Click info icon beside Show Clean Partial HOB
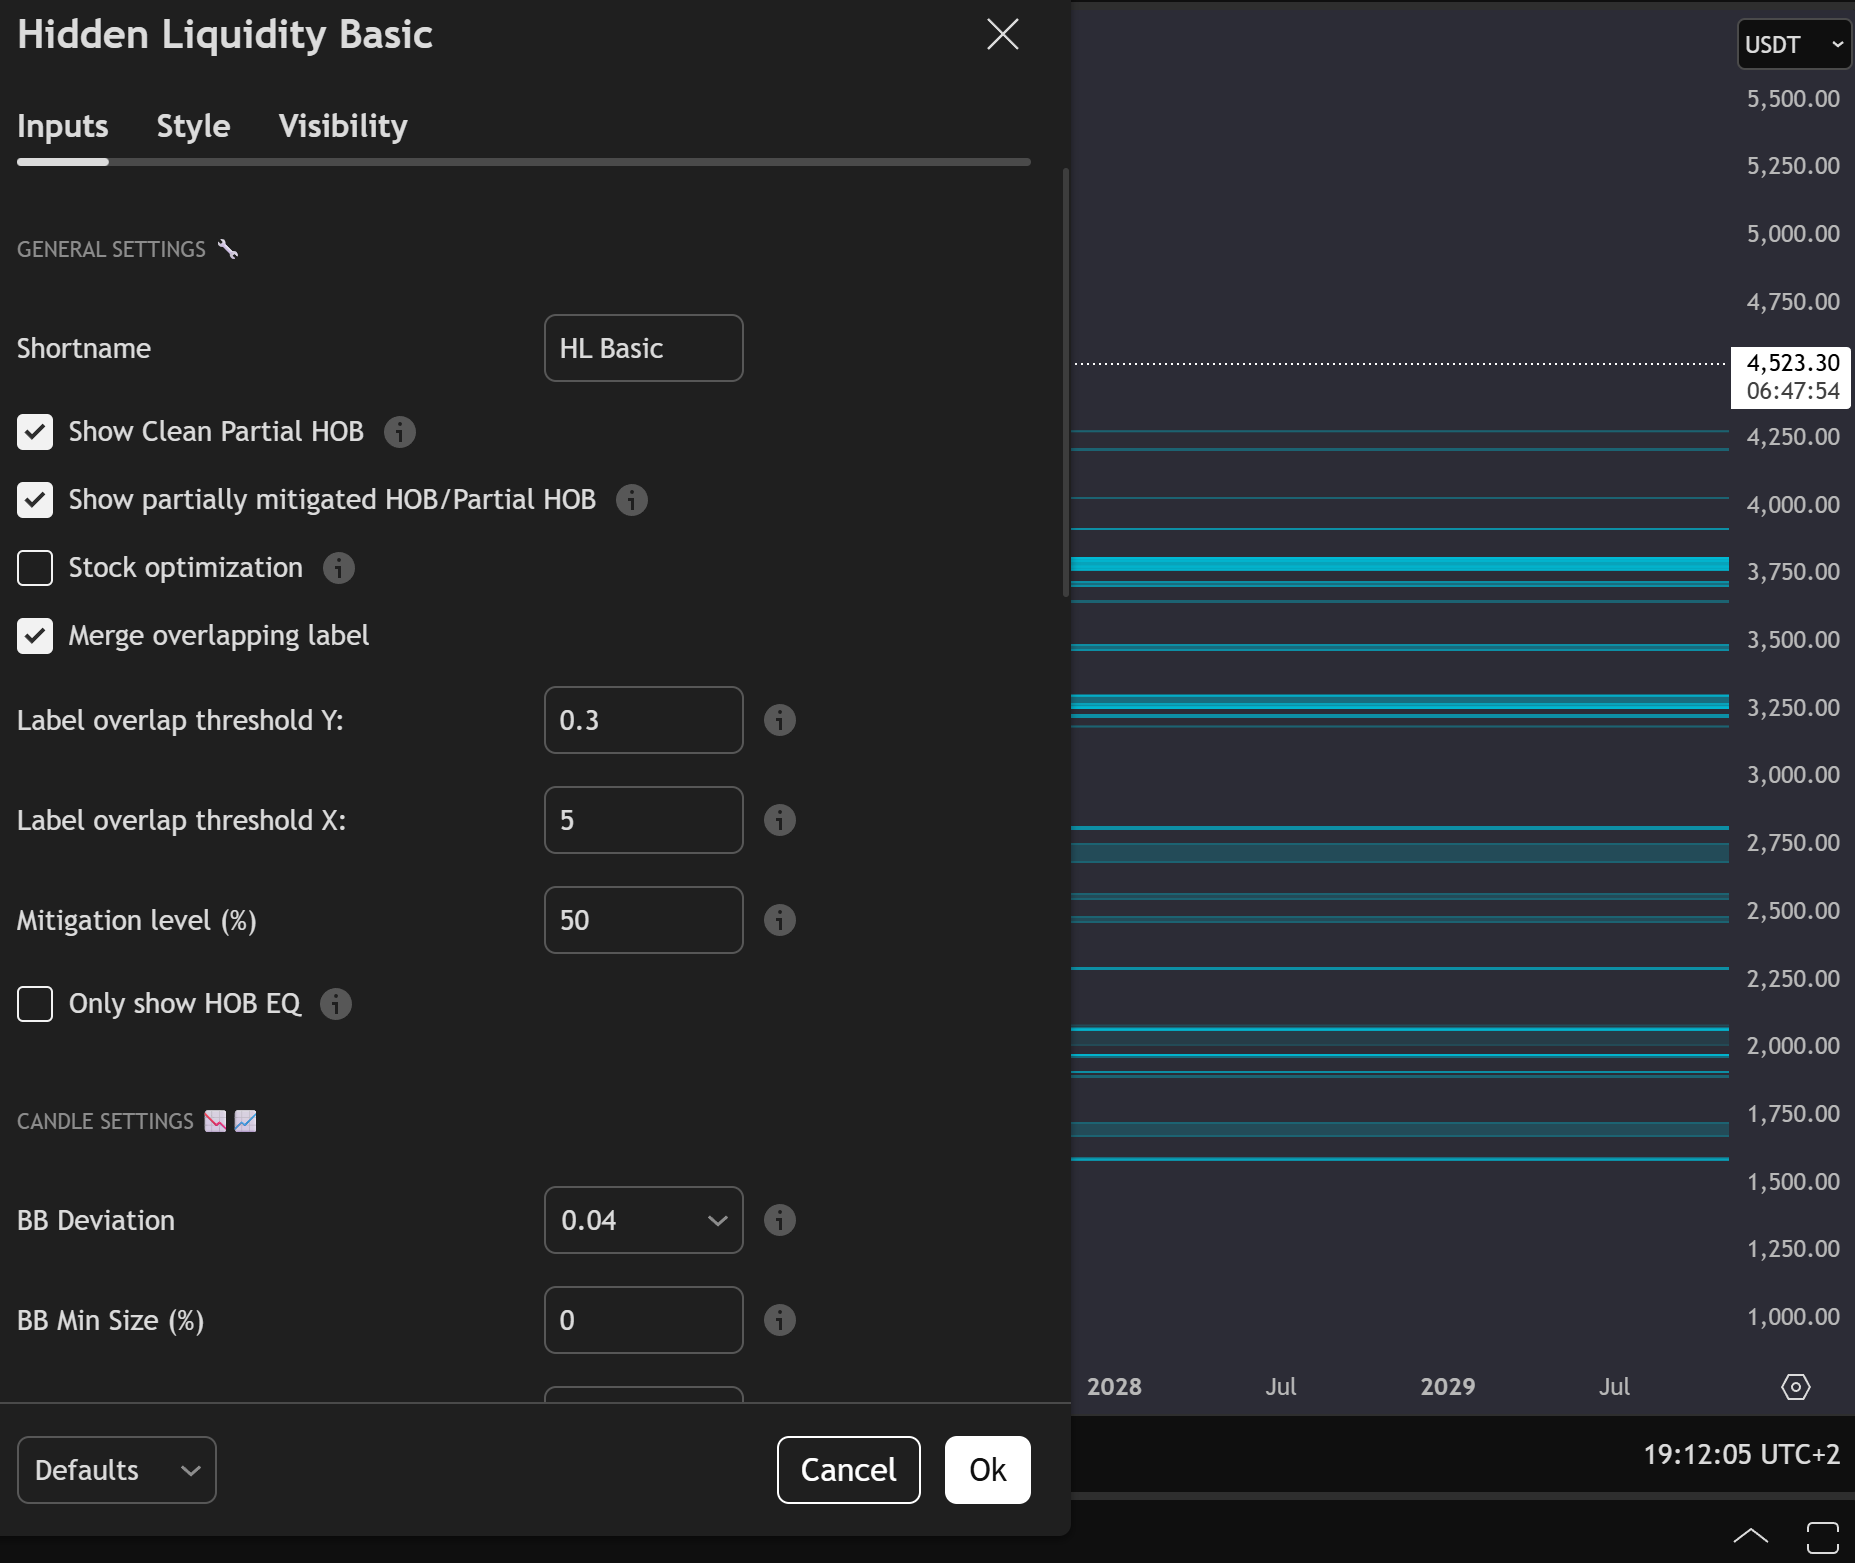1855x1563 pixels. coord(400,432)
